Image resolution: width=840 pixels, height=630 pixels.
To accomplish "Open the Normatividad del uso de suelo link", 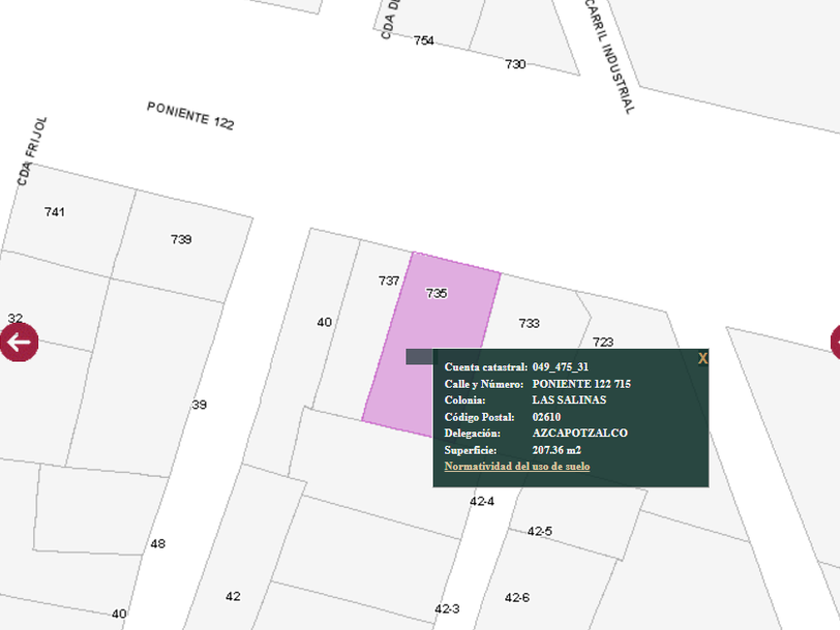I will [x=517, y=467].
